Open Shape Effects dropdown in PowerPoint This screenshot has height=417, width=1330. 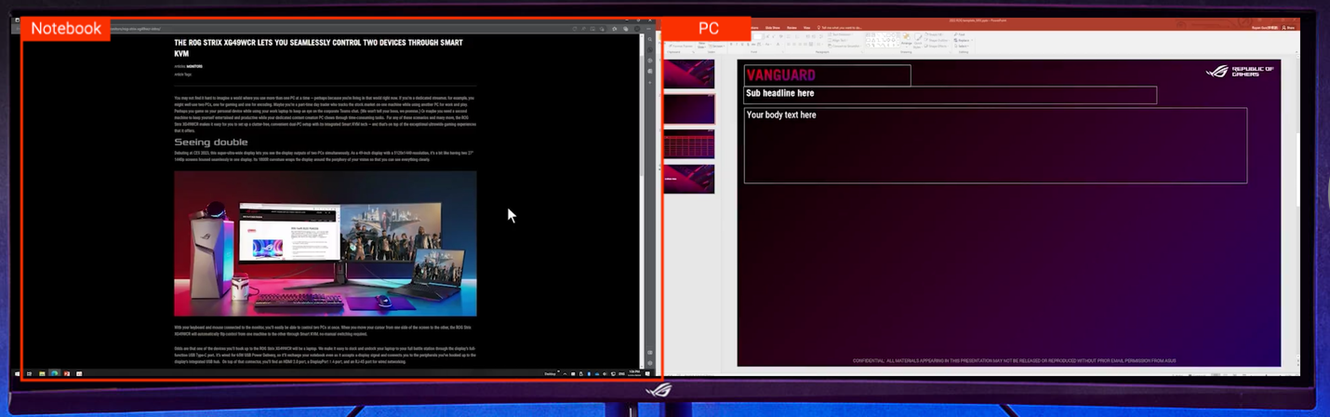pyautogui.click(x=936, y=46)
